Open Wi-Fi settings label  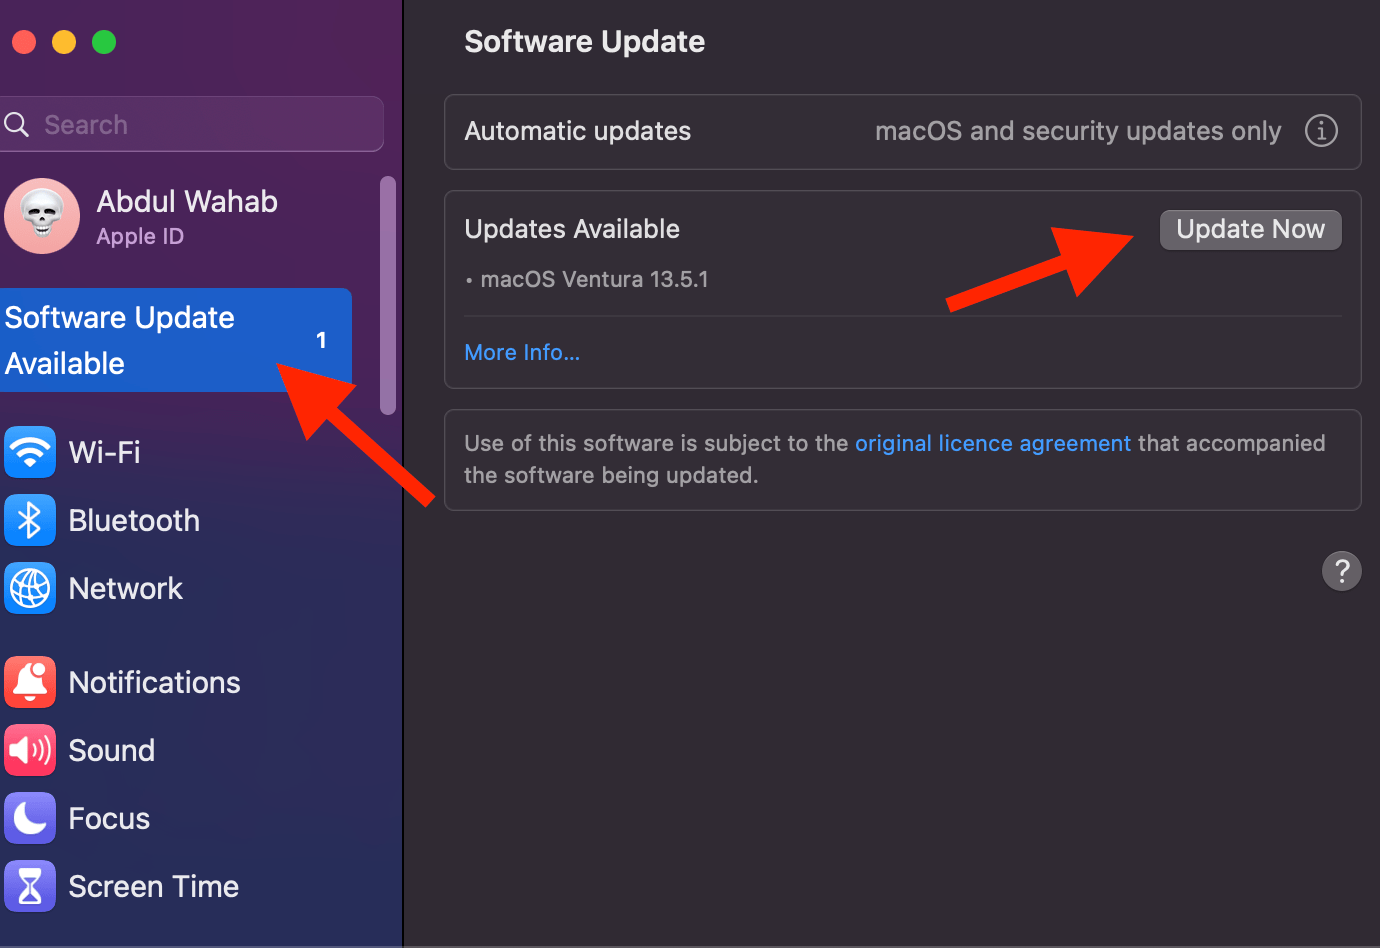point(104,452)
